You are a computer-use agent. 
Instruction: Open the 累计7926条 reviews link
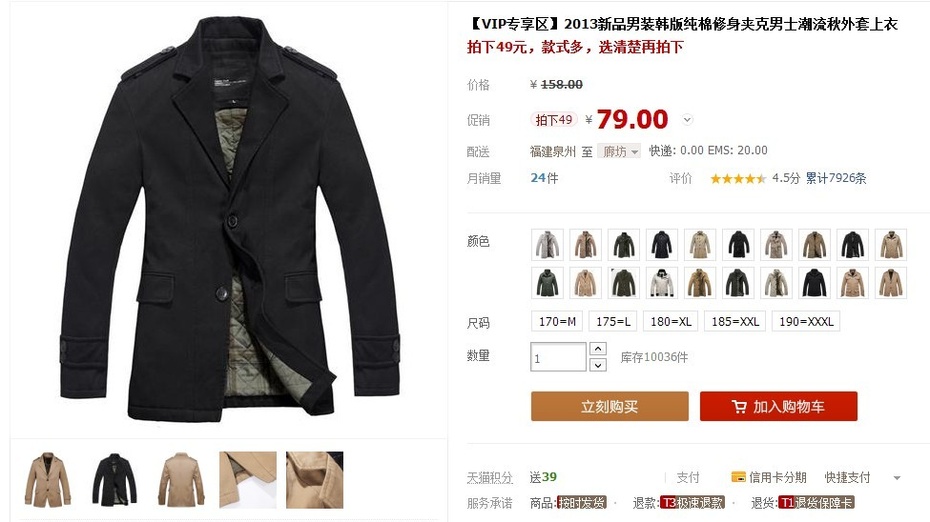(836, 179)
